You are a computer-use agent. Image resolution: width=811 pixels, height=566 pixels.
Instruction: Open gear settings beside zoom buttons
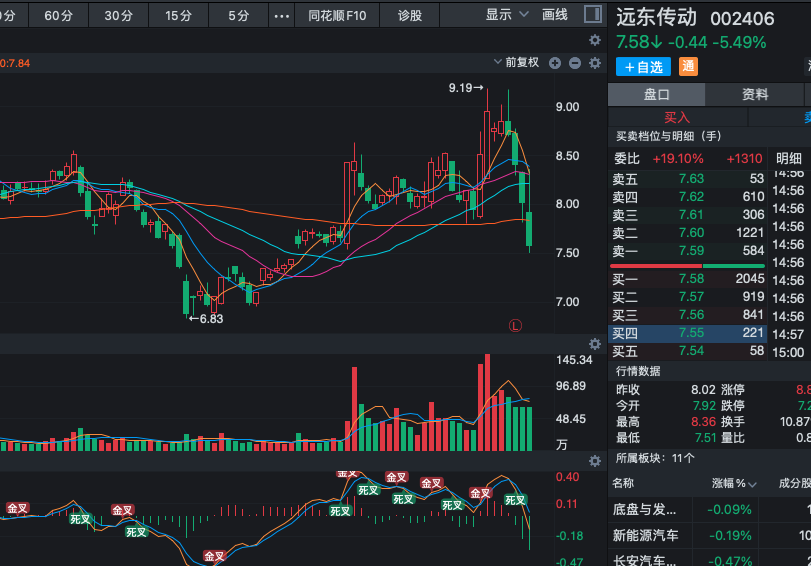click(x=595, y=63)
